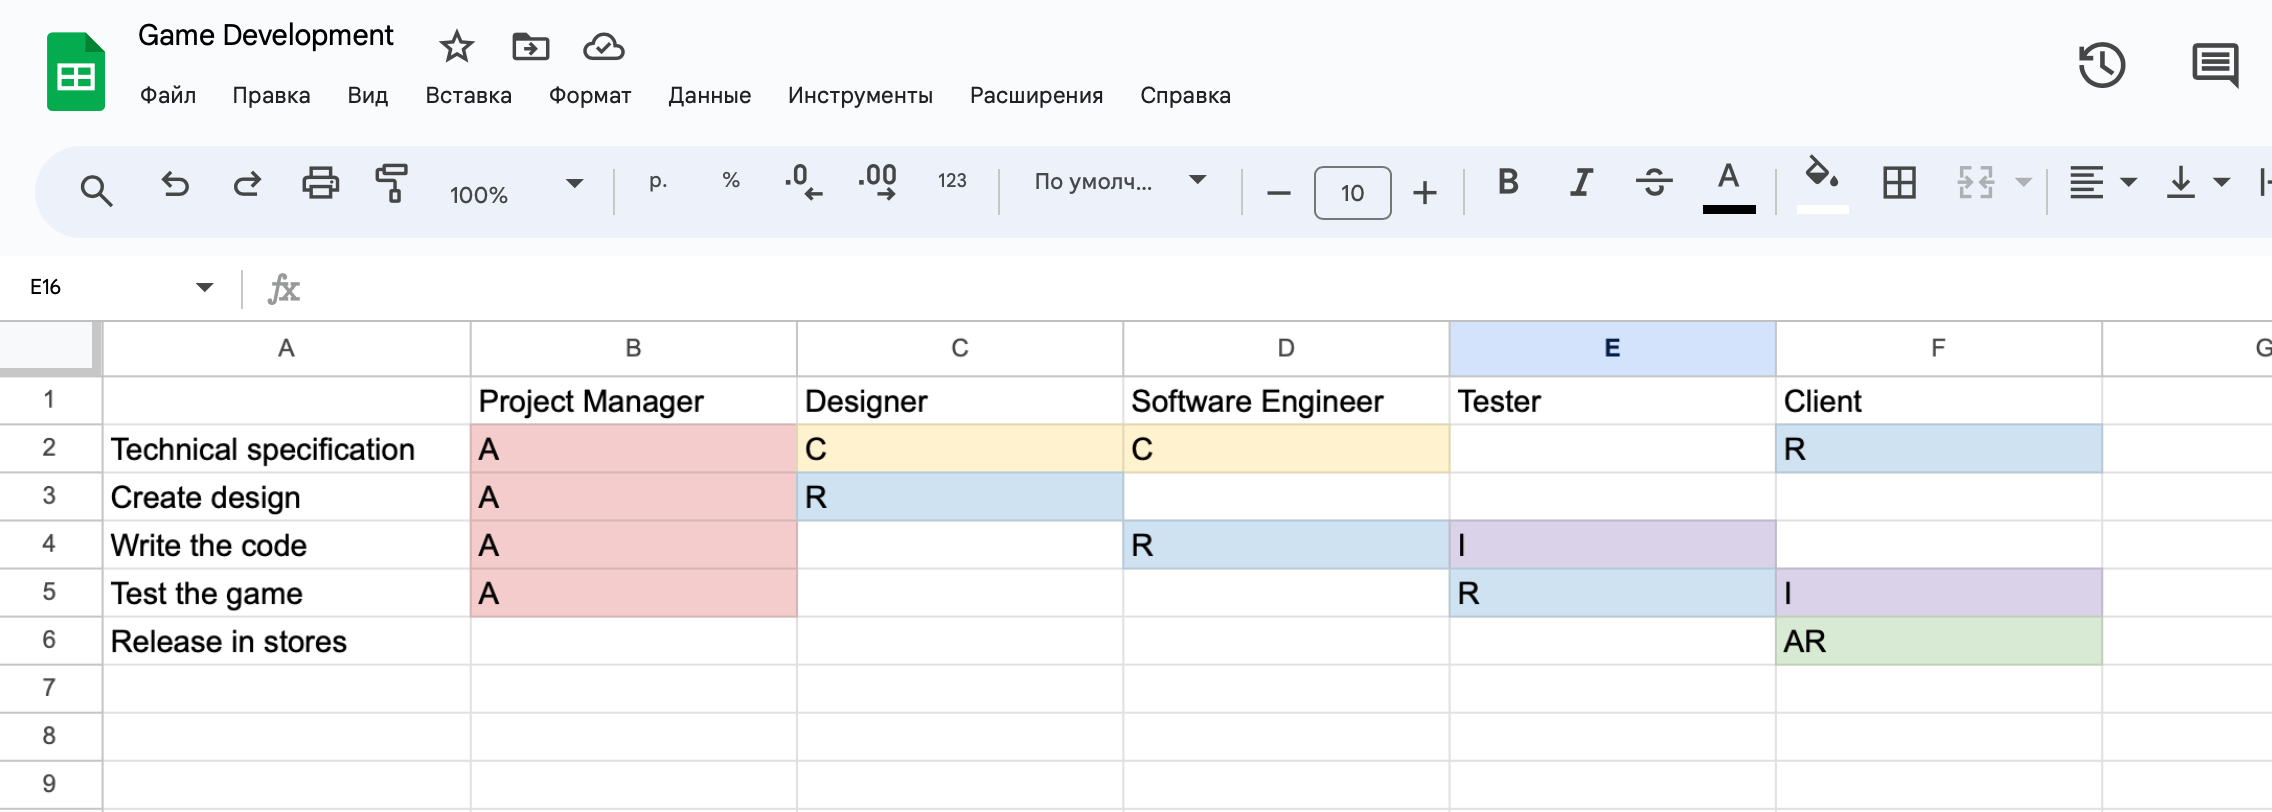This screenshot has width=2272, height=812.
Task: Select column B header
Action: [x=633, y=348]
